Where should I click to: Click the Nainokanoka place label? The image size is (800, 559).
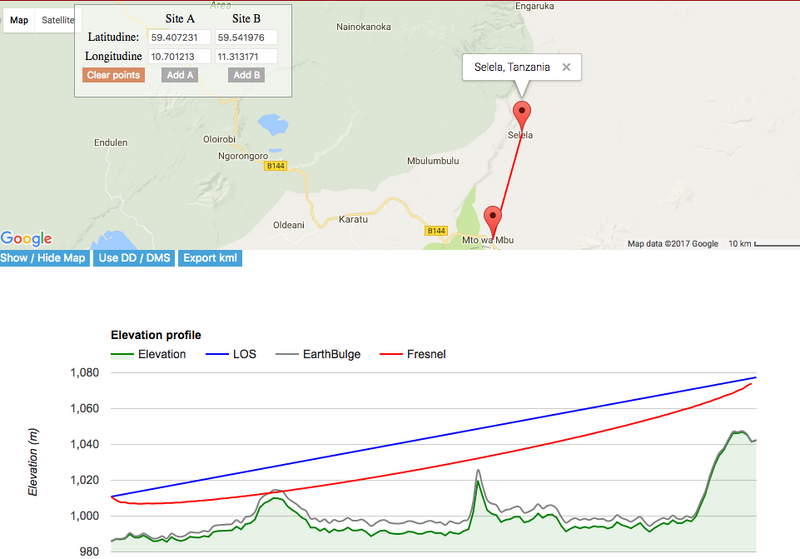coord(363,27)
